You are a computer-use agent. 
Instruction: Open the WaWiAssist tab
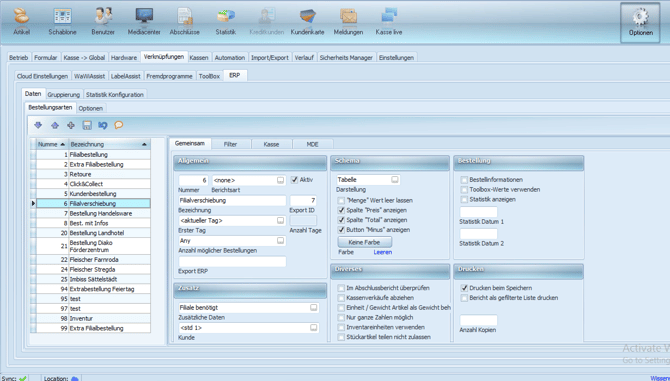(89, 76)
